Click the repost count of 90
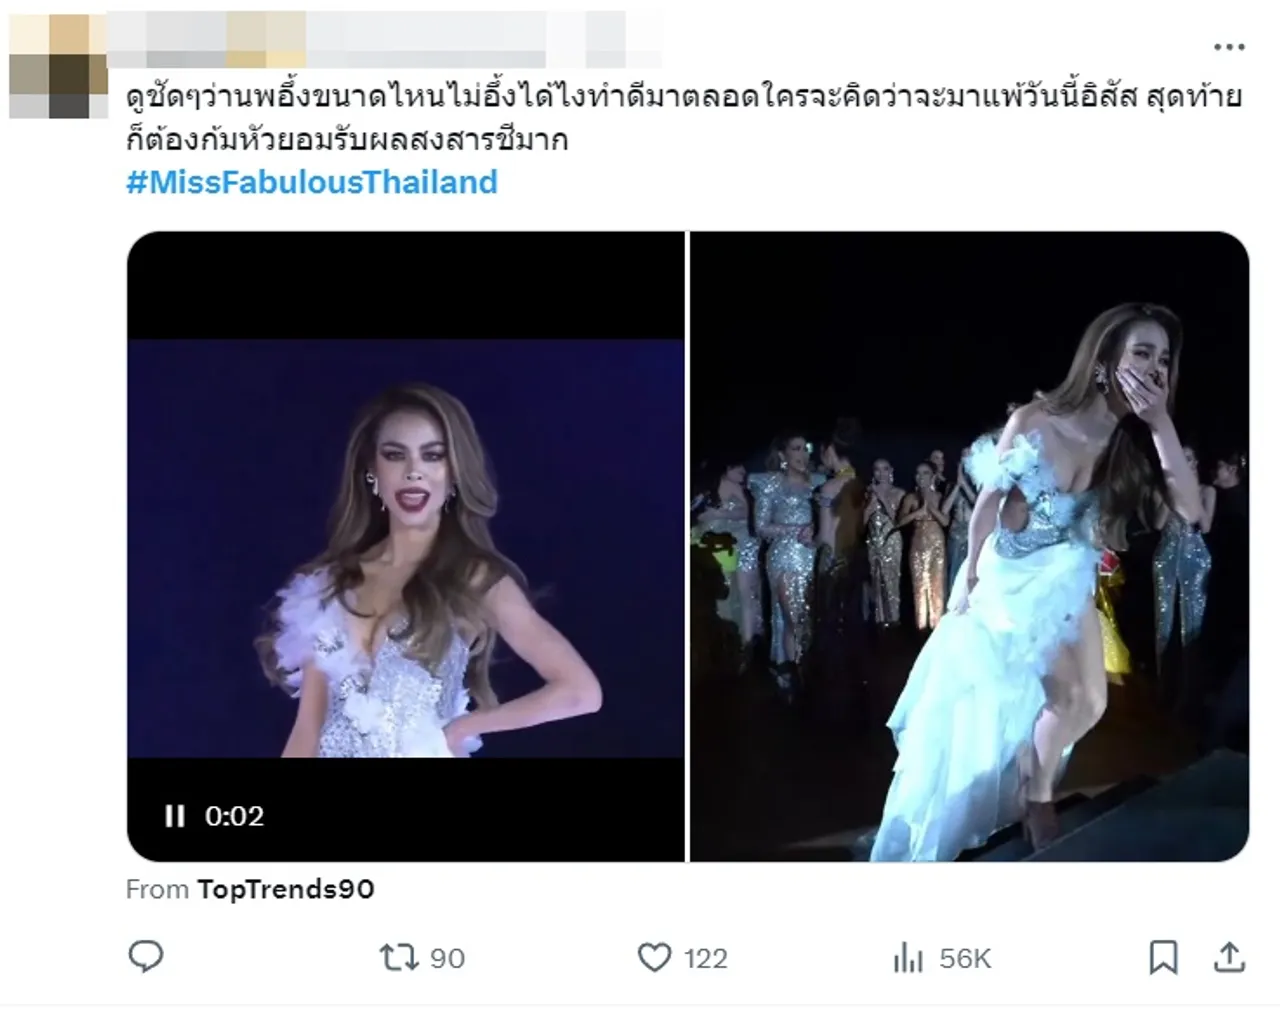 pyautogui.click(x=447, y=958)
